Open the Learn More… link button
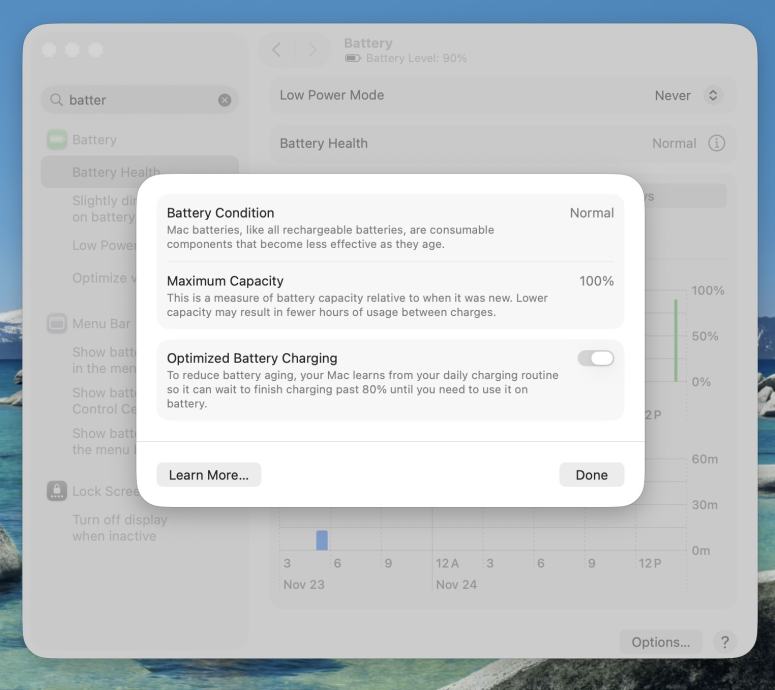The width and height of the screenshot is (775, 690). (x=209, y=475)
